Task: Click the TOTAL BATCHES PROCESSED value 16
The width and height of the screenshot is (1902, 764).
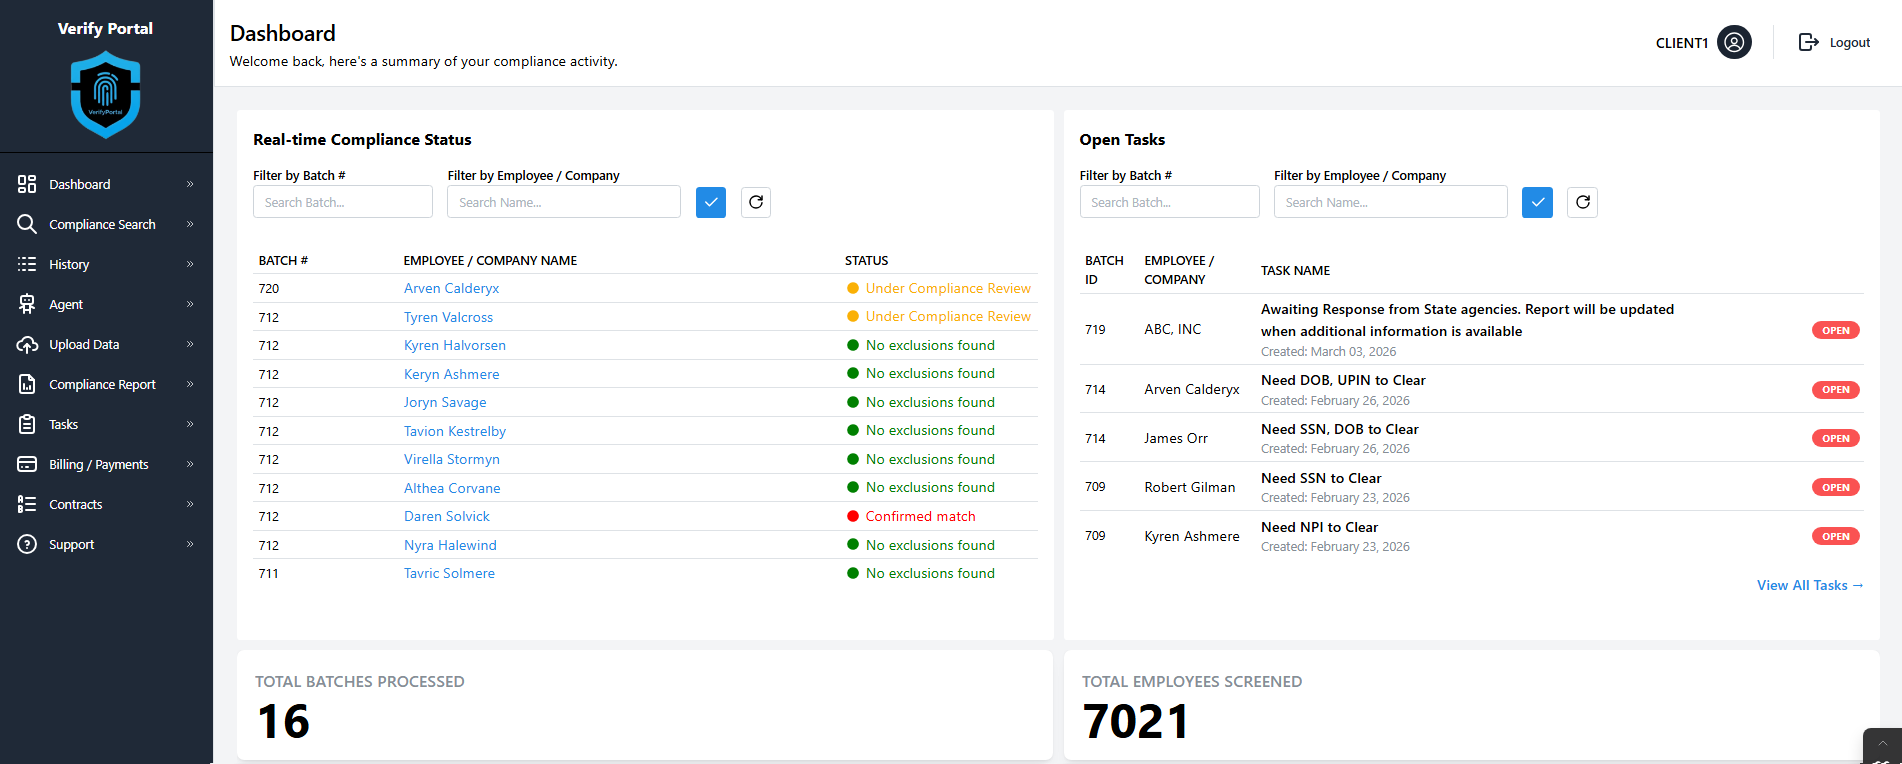Action: tap(283, 721)
